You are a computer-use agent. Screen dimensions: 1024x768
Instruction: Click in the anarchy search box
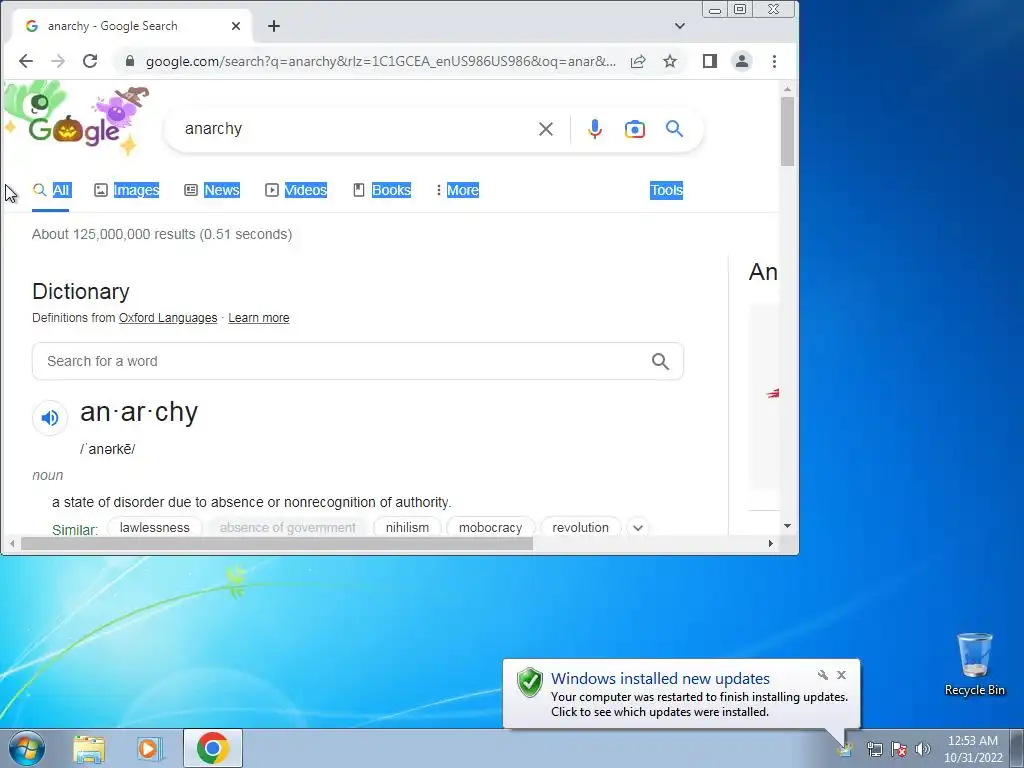pyautogui.click(x=353, y=129)
